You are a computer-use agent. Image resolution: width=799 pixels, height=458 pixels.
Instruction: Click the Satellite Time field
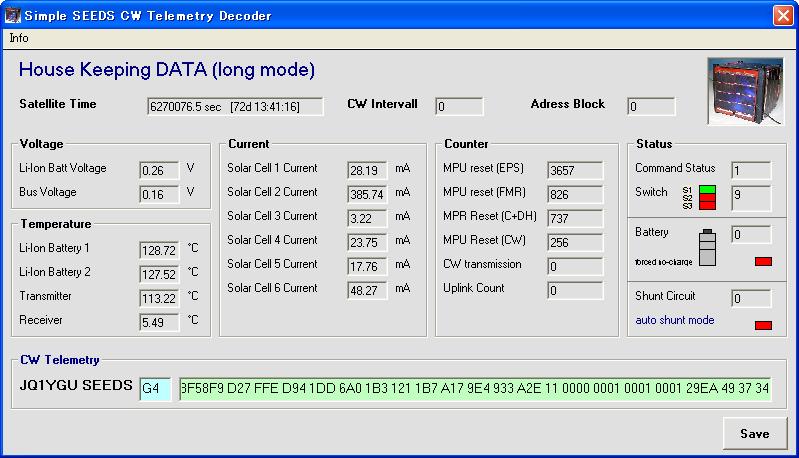(235, 106)
